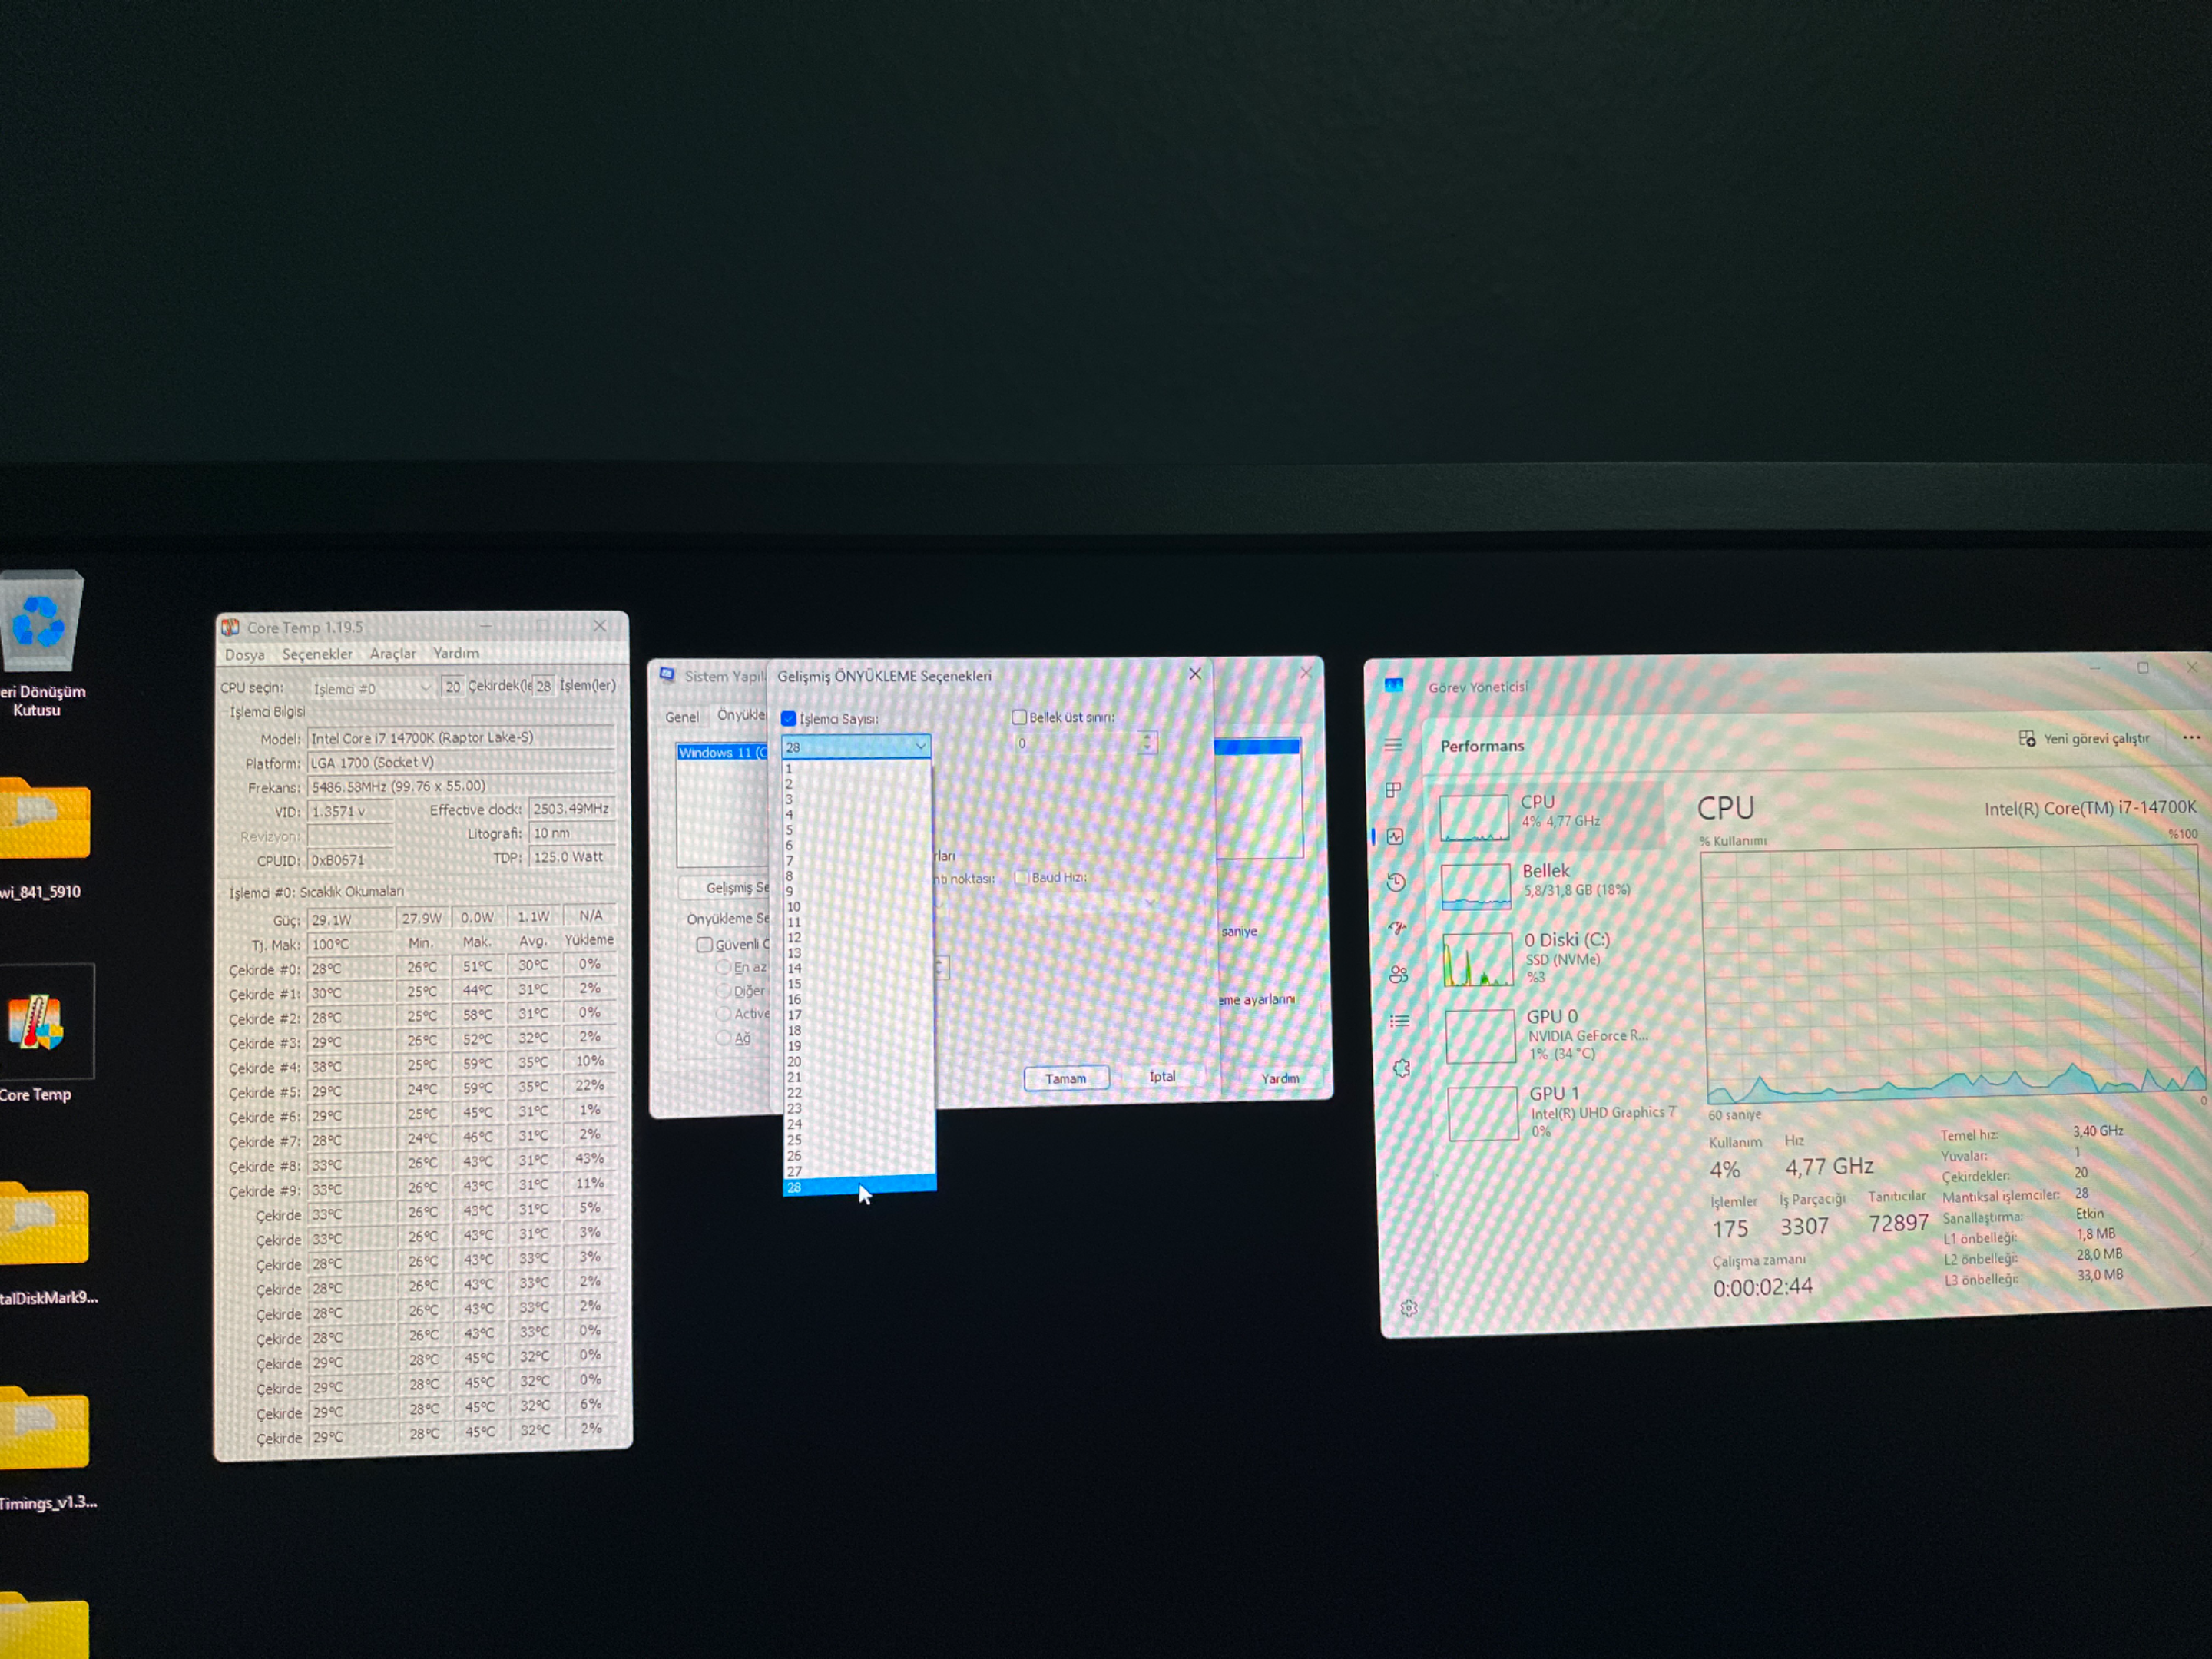Uncheck the İşlemci Sayısı checkbox

coord(788,718)
